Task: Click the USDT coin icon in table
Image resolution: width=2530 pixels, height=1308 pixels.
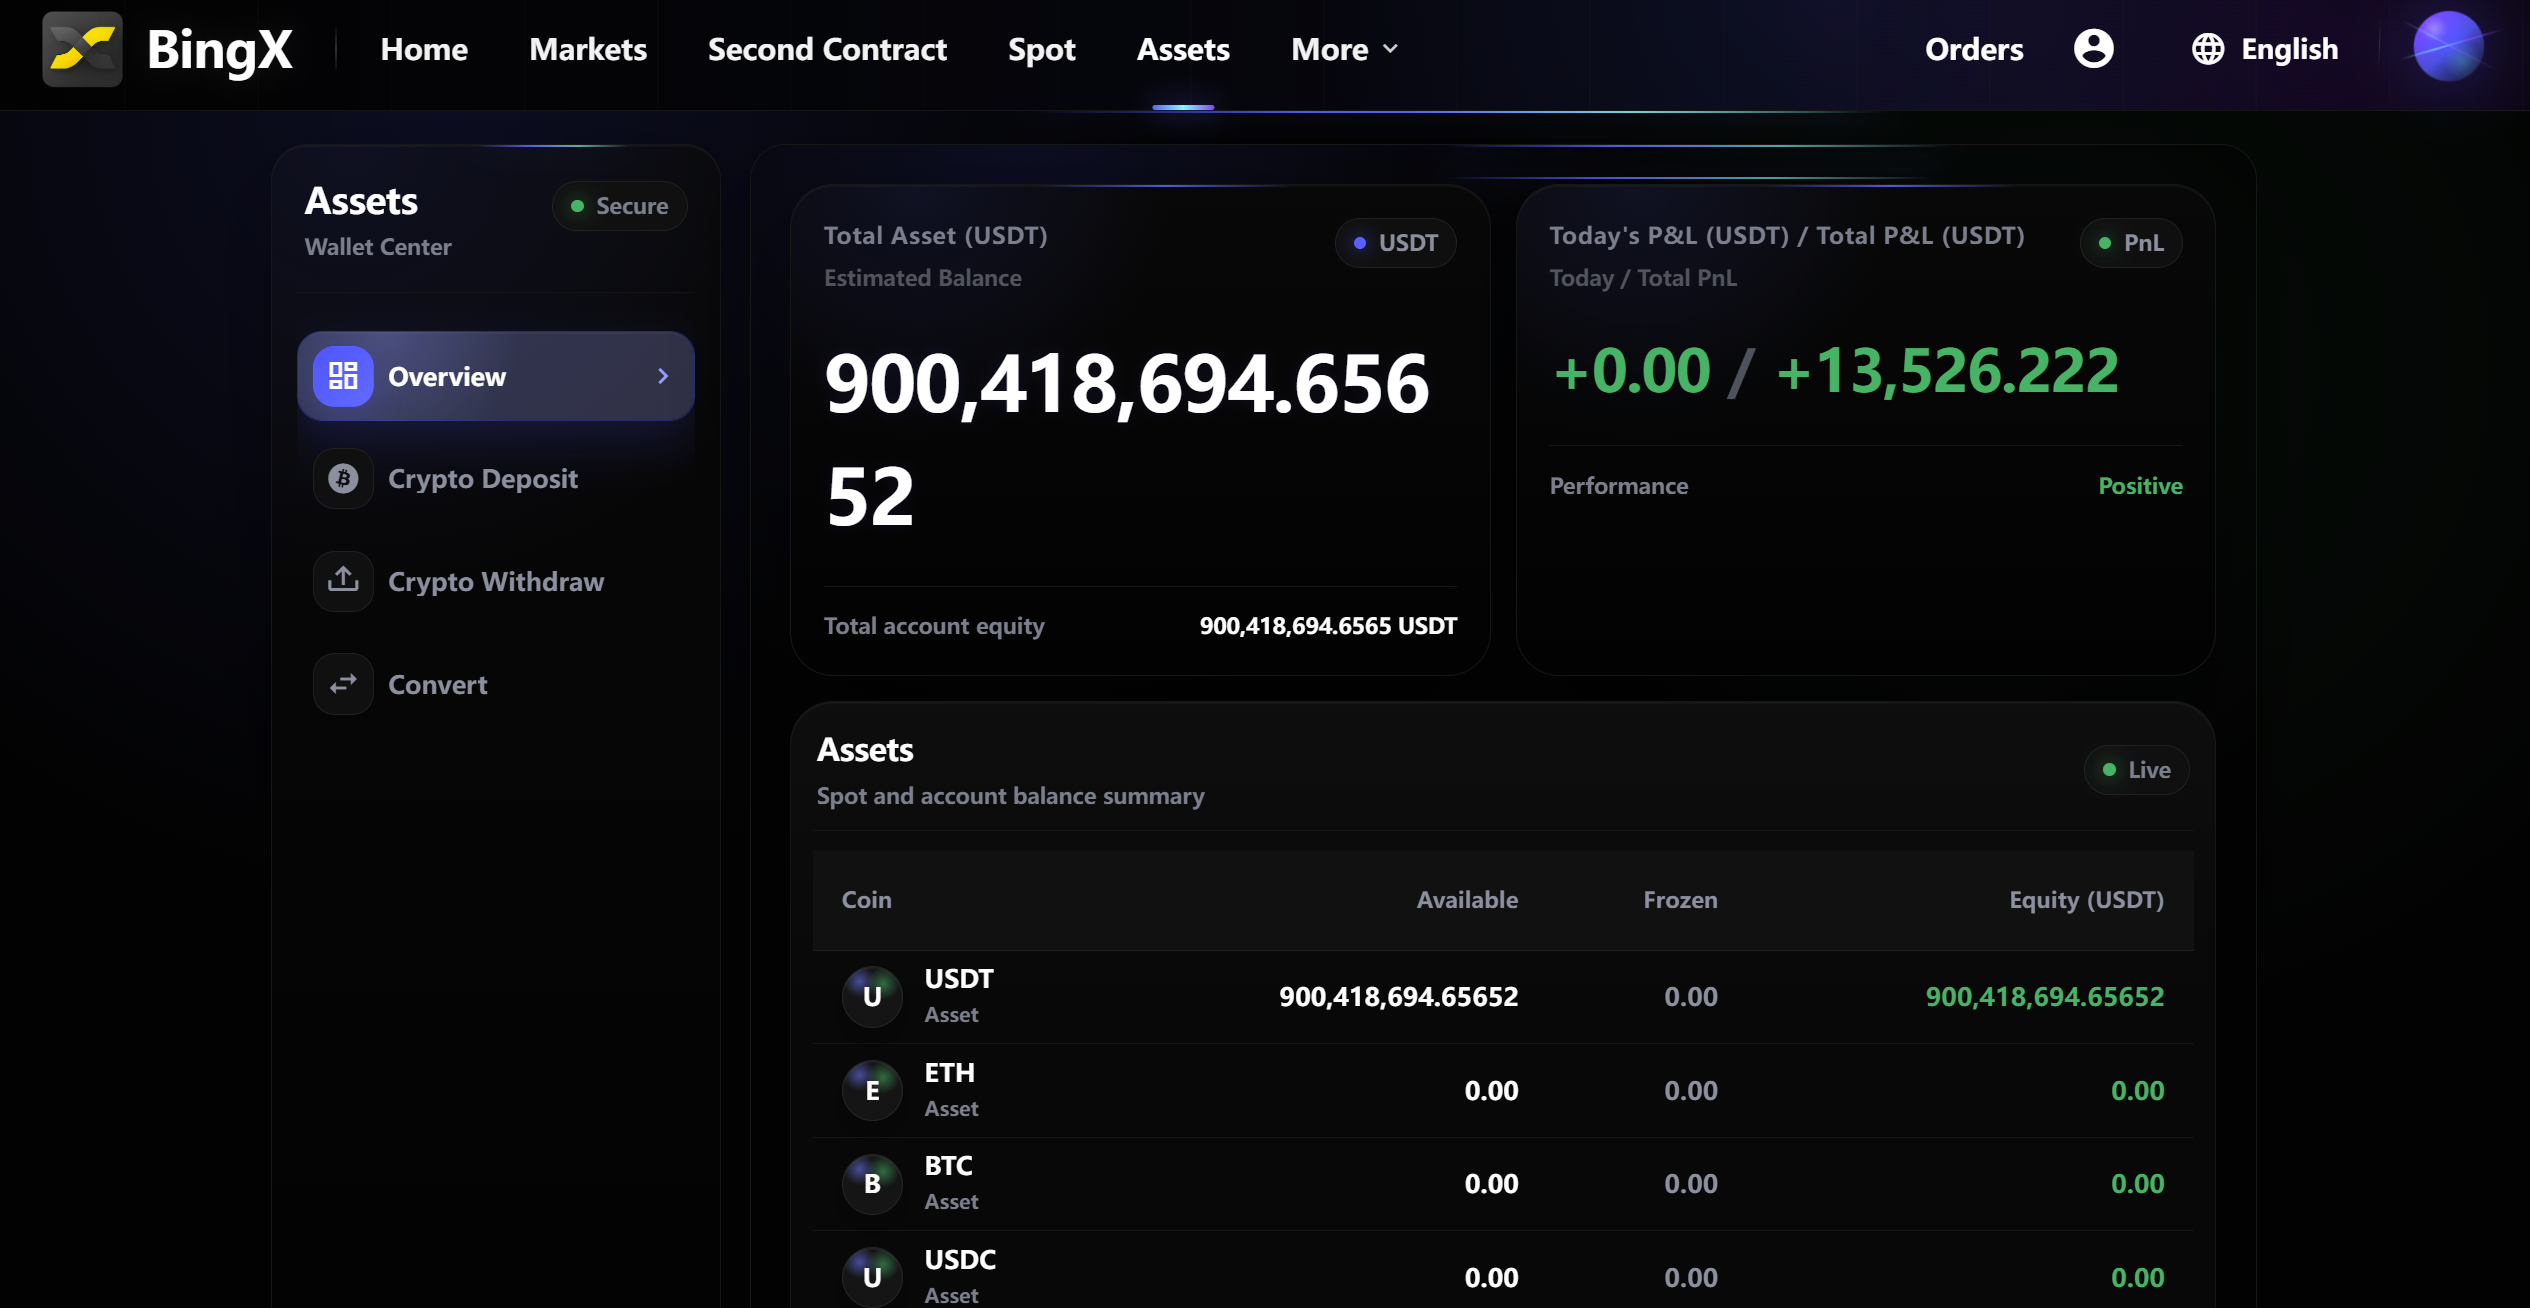Action: (x=872, y=996)
